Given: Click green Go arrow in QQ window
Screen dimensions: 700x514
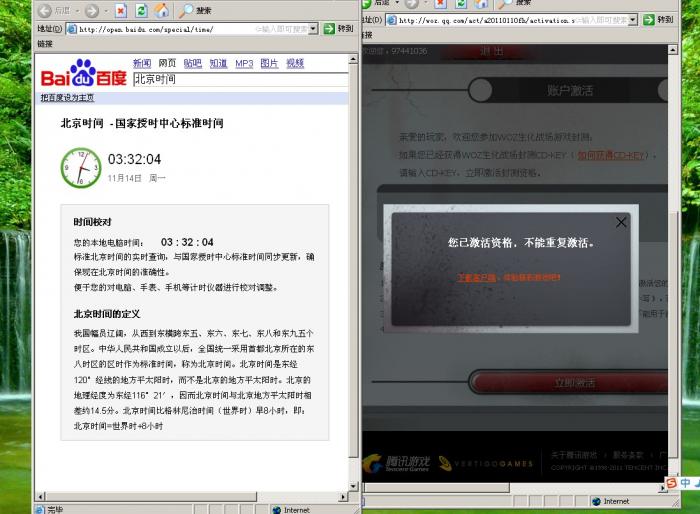Looking at the screenshot, I should 649,20.
